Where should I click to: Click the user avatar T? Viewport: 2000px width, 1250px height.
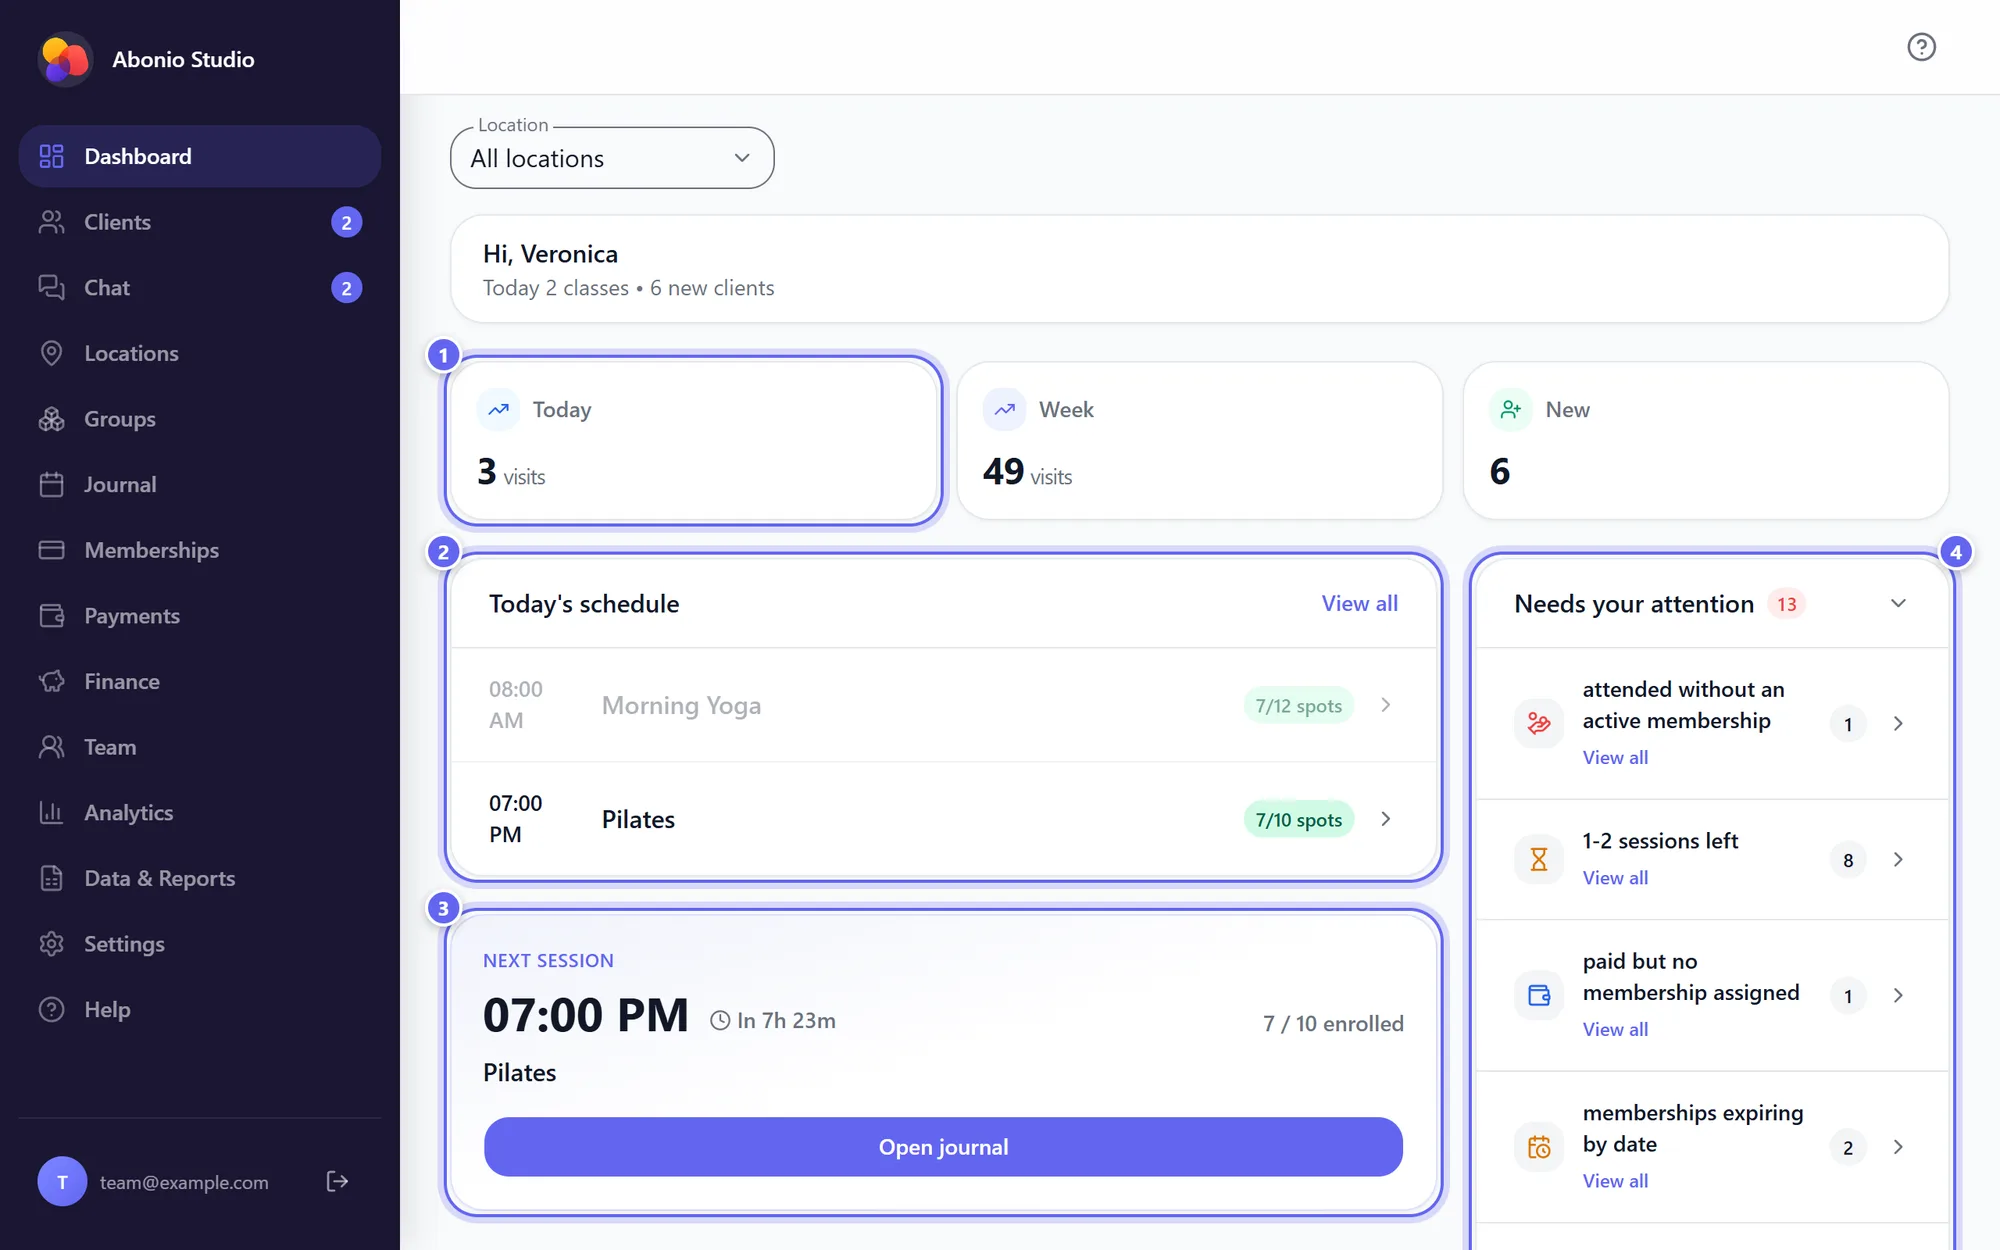point(62,1182)
